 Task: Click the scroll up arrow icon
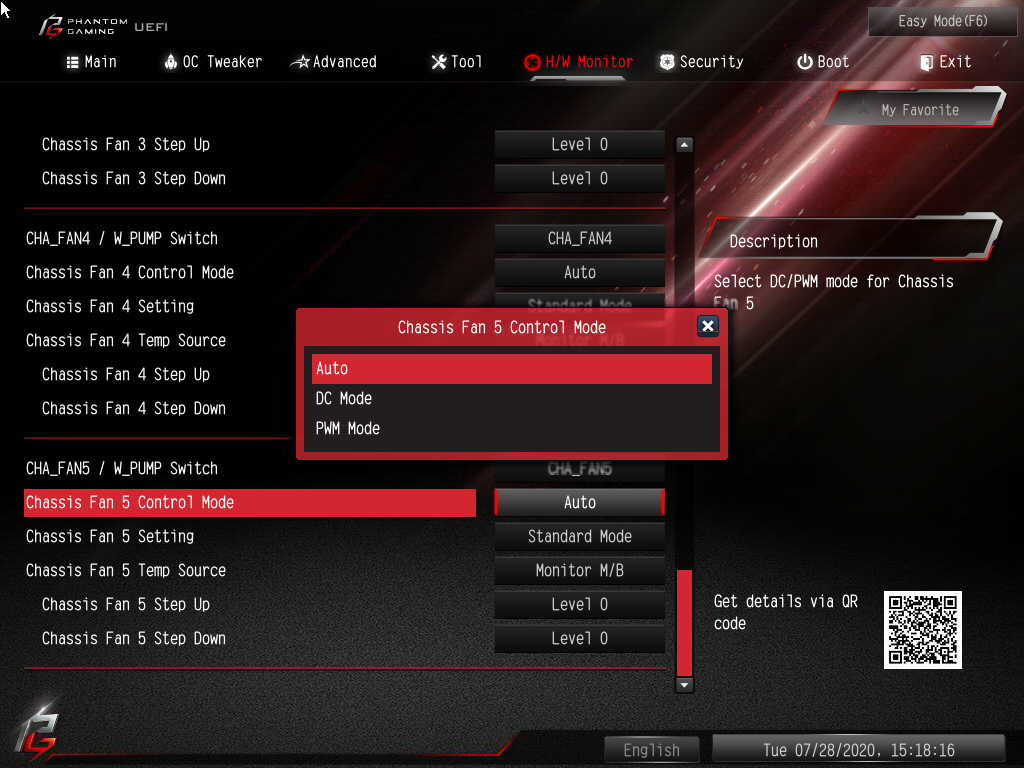click(x=684, y=144)
